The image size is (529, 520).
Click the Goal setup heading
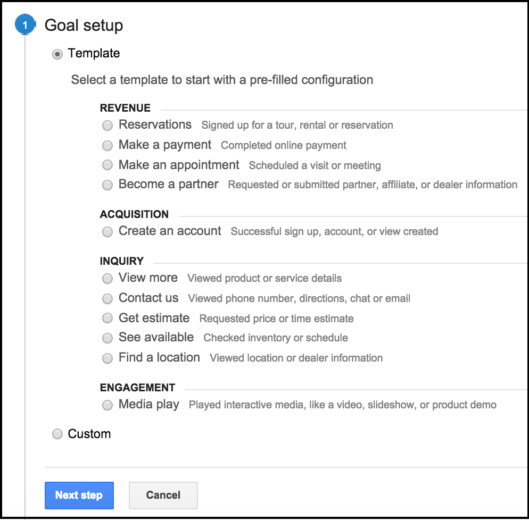point(84,25)
